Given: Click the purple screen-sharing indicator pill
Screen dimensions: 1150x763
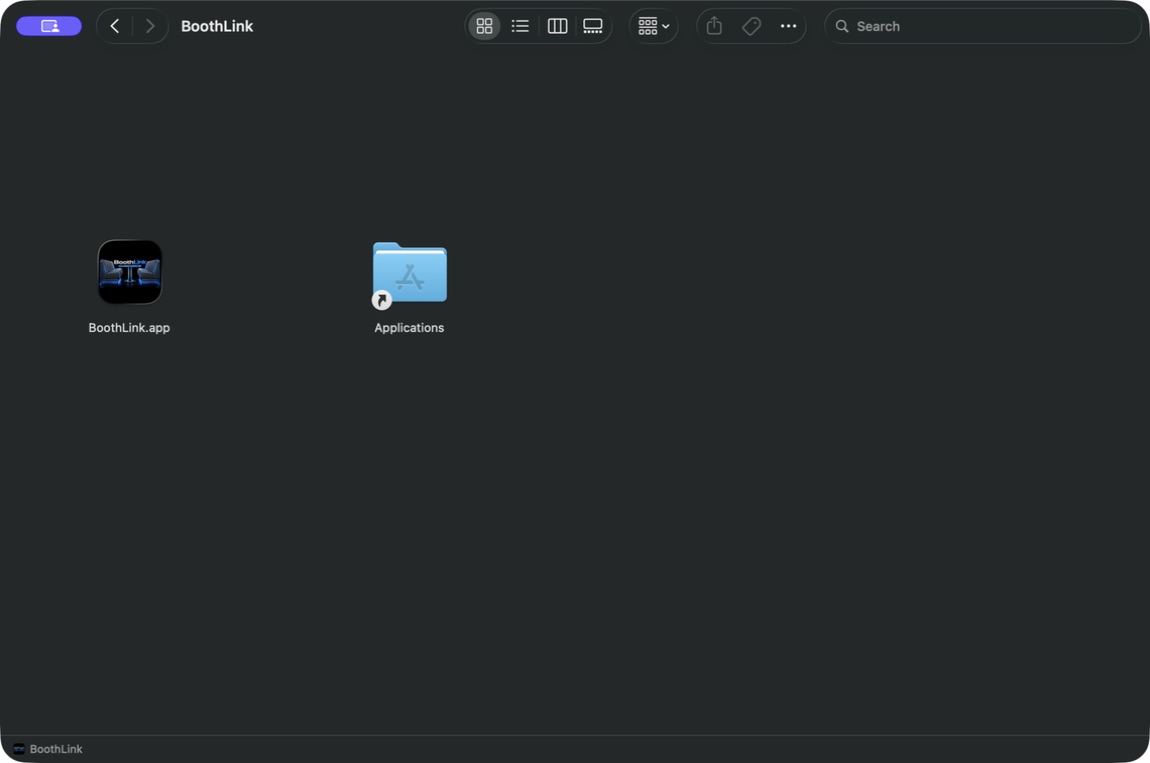Looking at the screenshot, I should click(49, 26).
